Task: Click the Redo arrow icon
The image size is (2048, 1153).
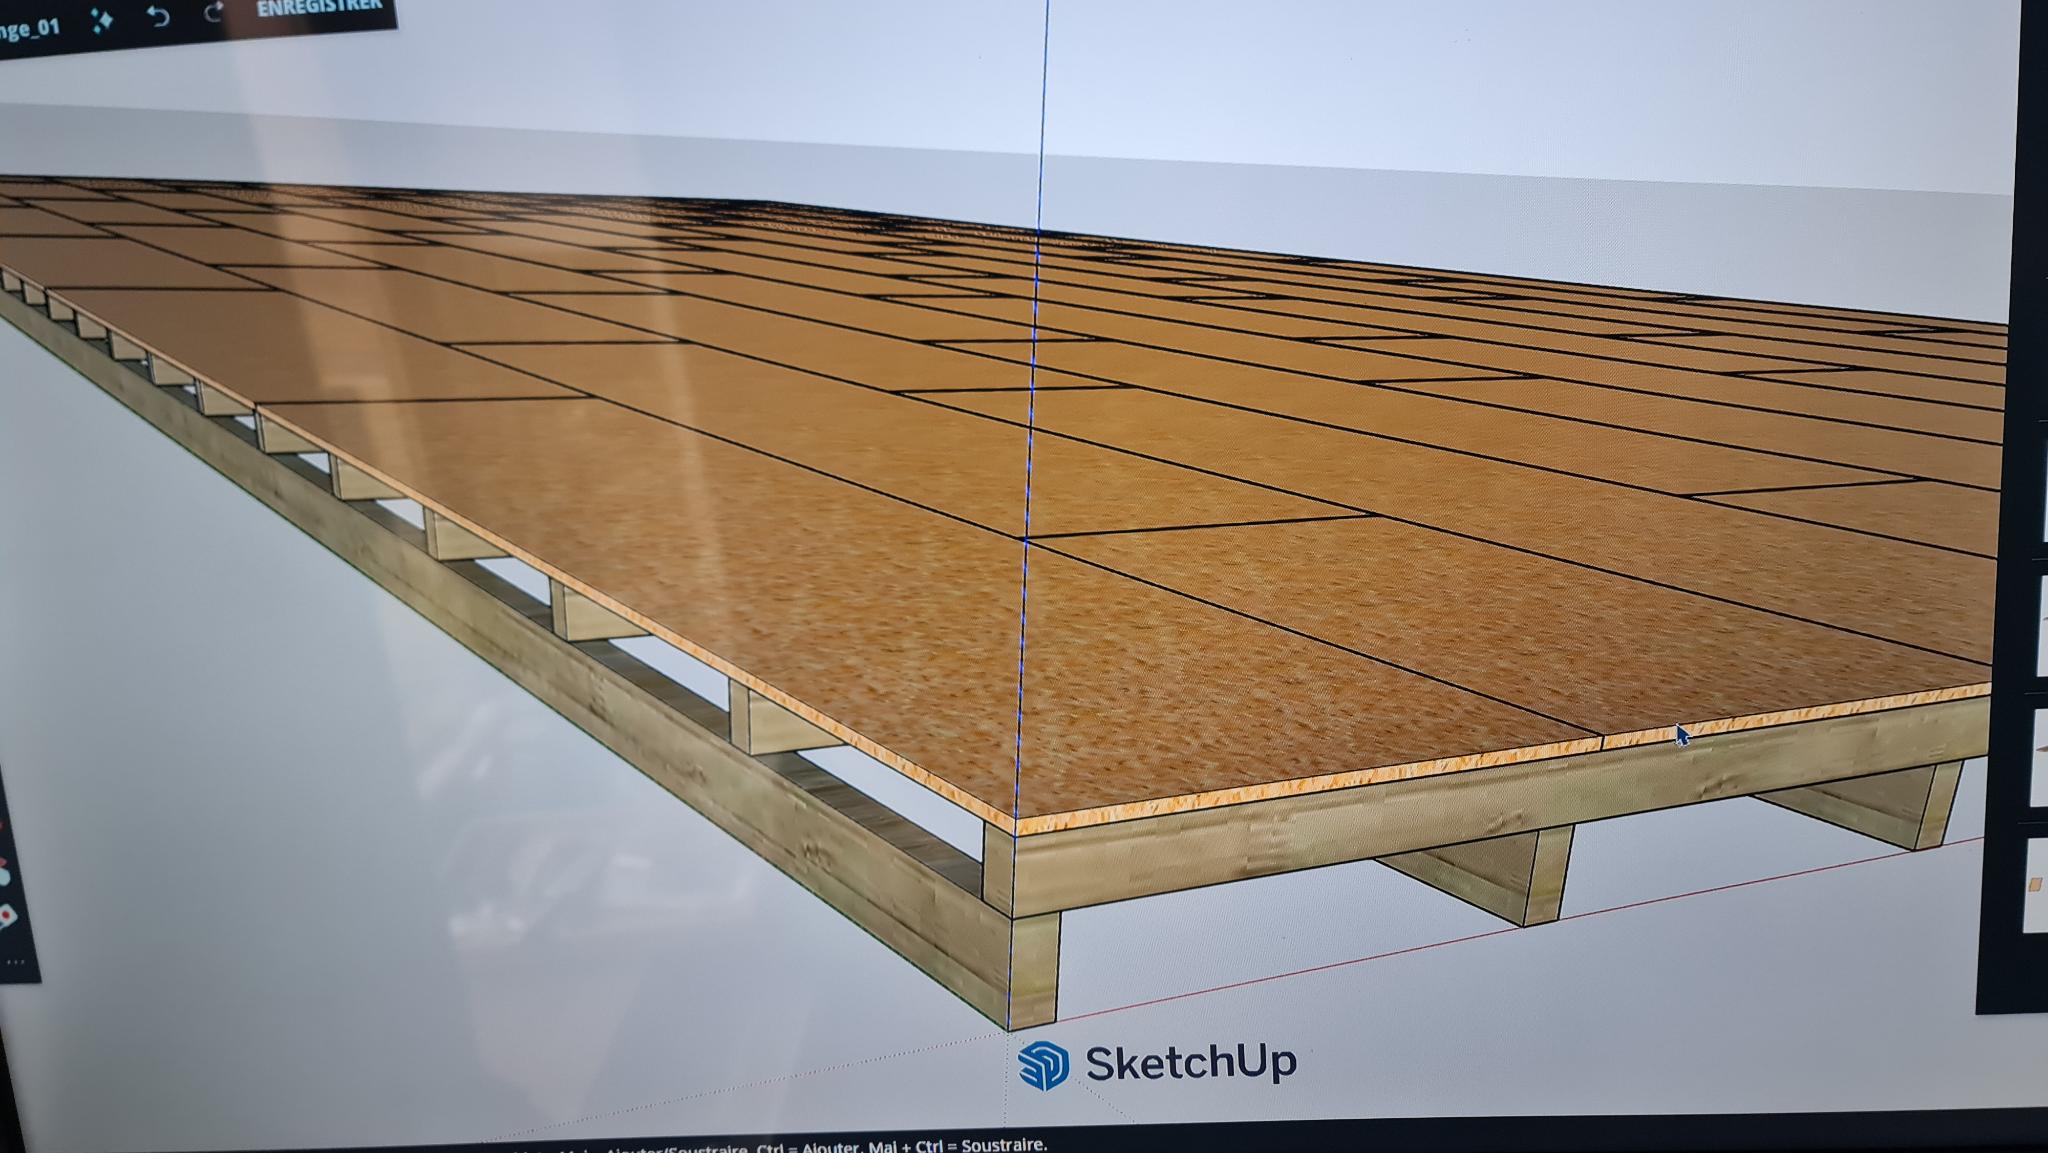Action: 213,13
